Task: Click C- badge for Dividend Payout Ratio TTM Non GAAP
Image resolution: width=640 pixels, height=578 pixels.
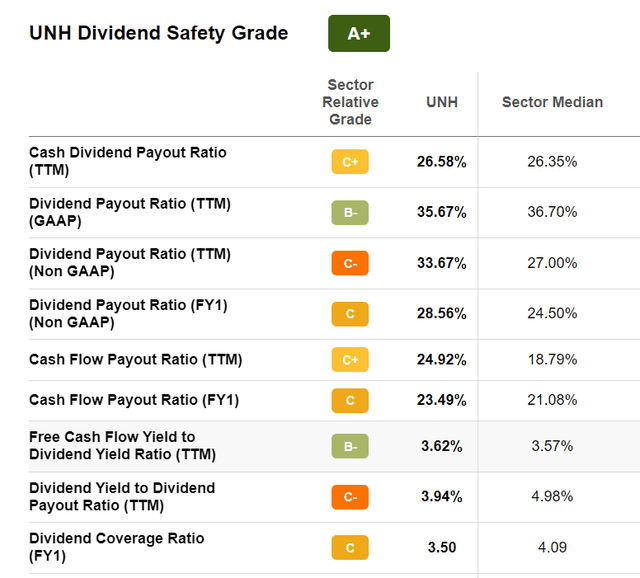Action: point(350,263)
